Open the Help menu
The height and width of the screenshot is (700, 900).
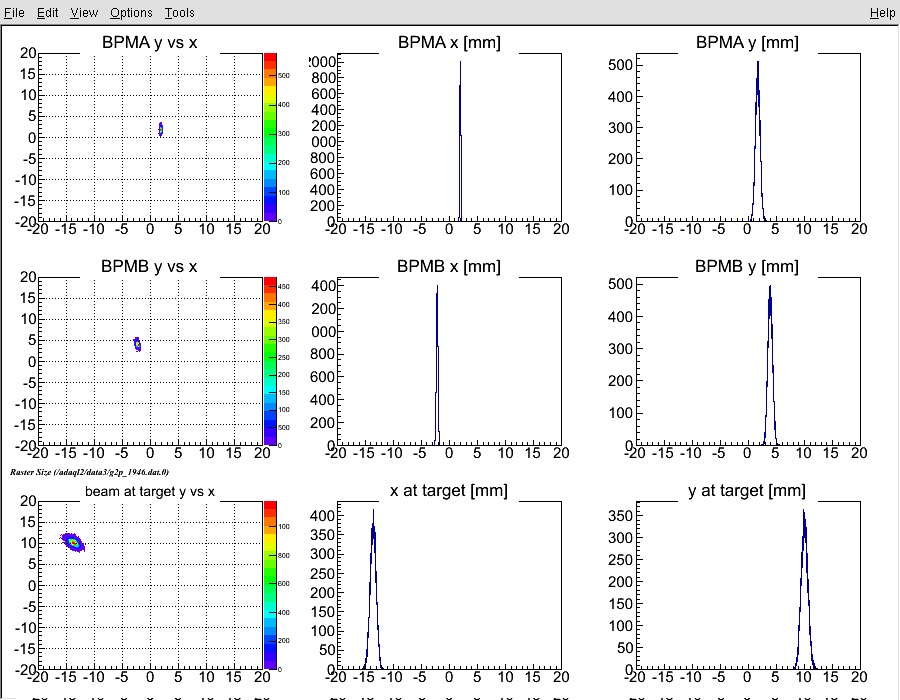point(882,13)
